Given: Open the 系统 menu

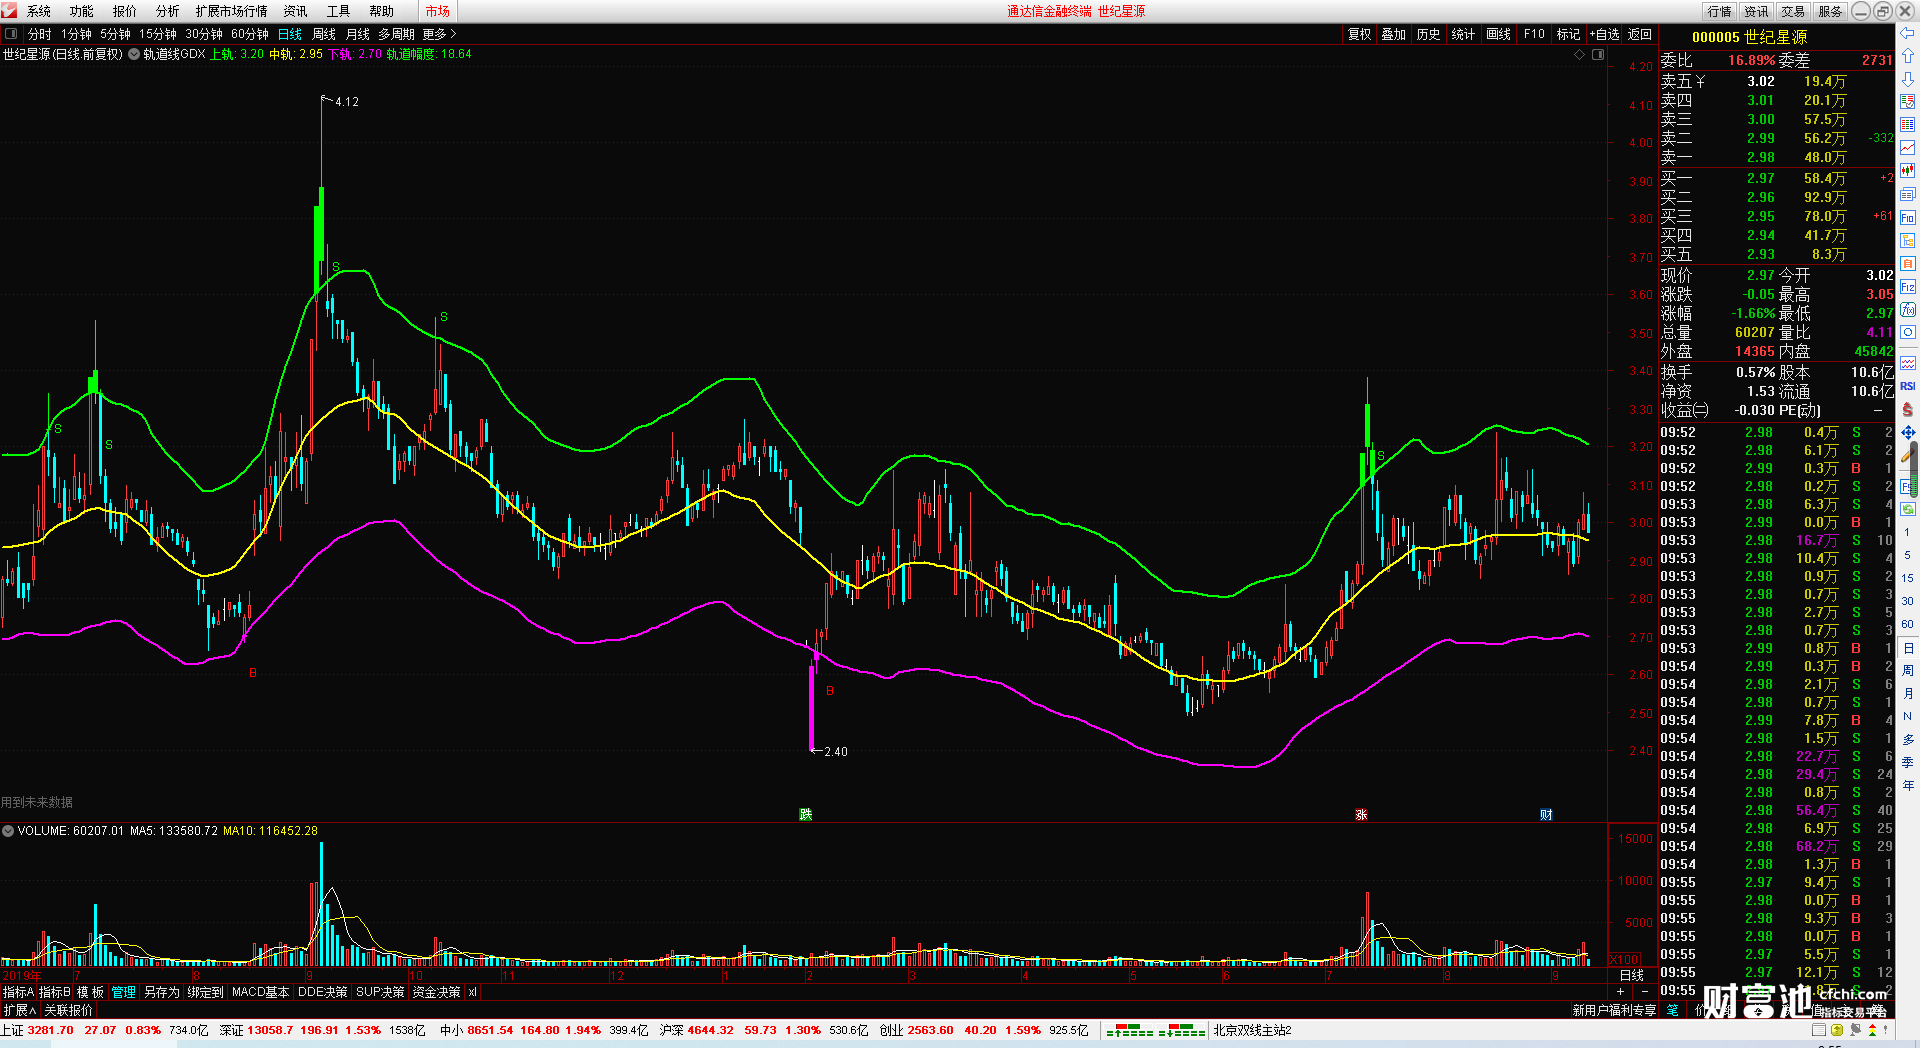Looking at the screenshot, I should pos(39,11).
